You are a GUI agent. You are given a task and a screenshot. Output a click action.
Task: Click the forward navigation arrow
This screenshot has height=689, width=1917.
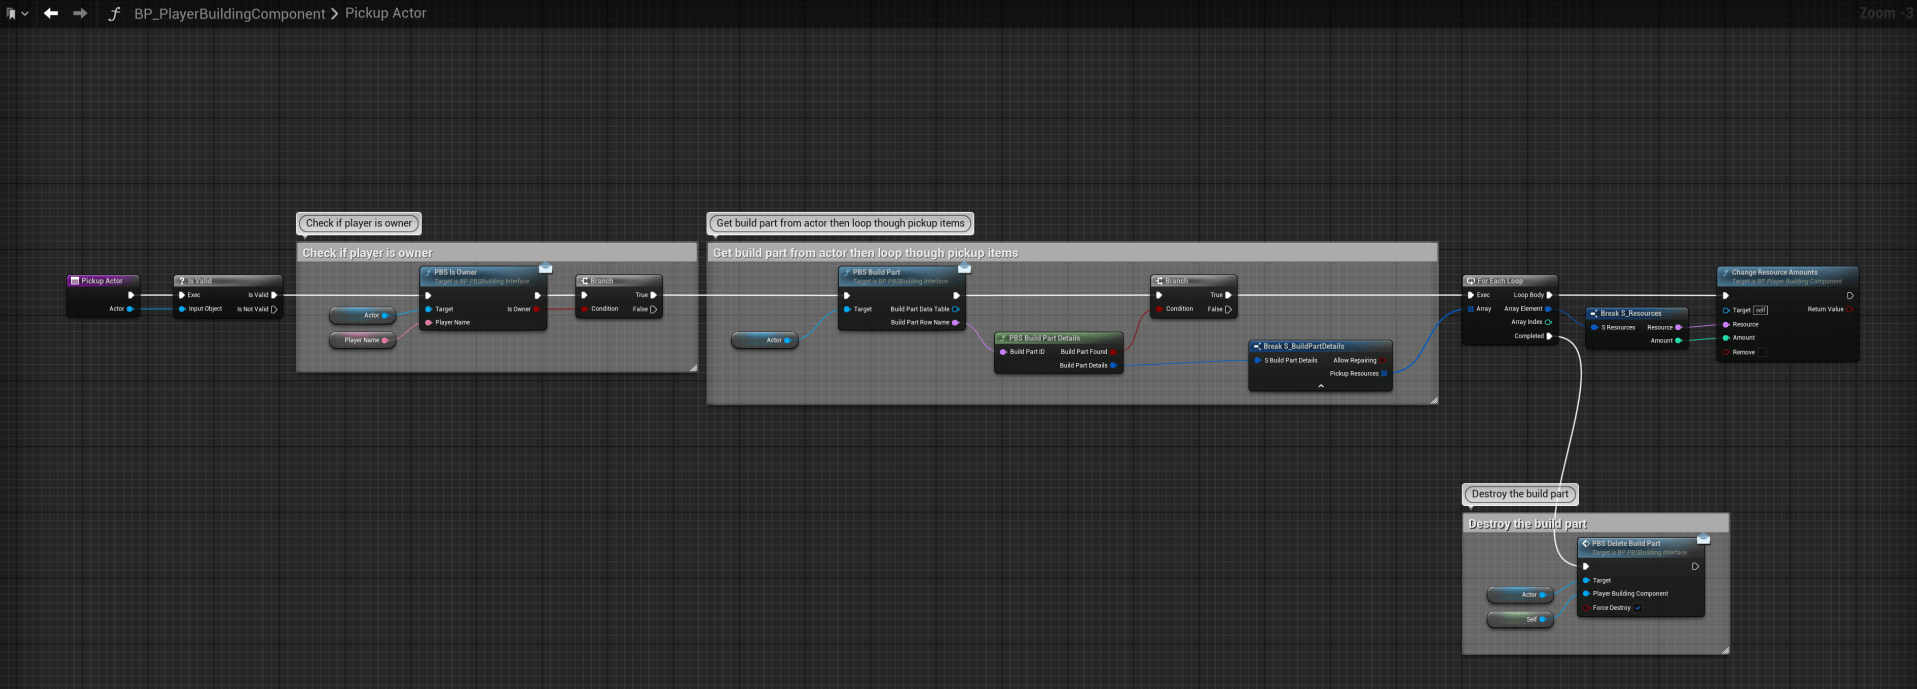click(80, 13)
